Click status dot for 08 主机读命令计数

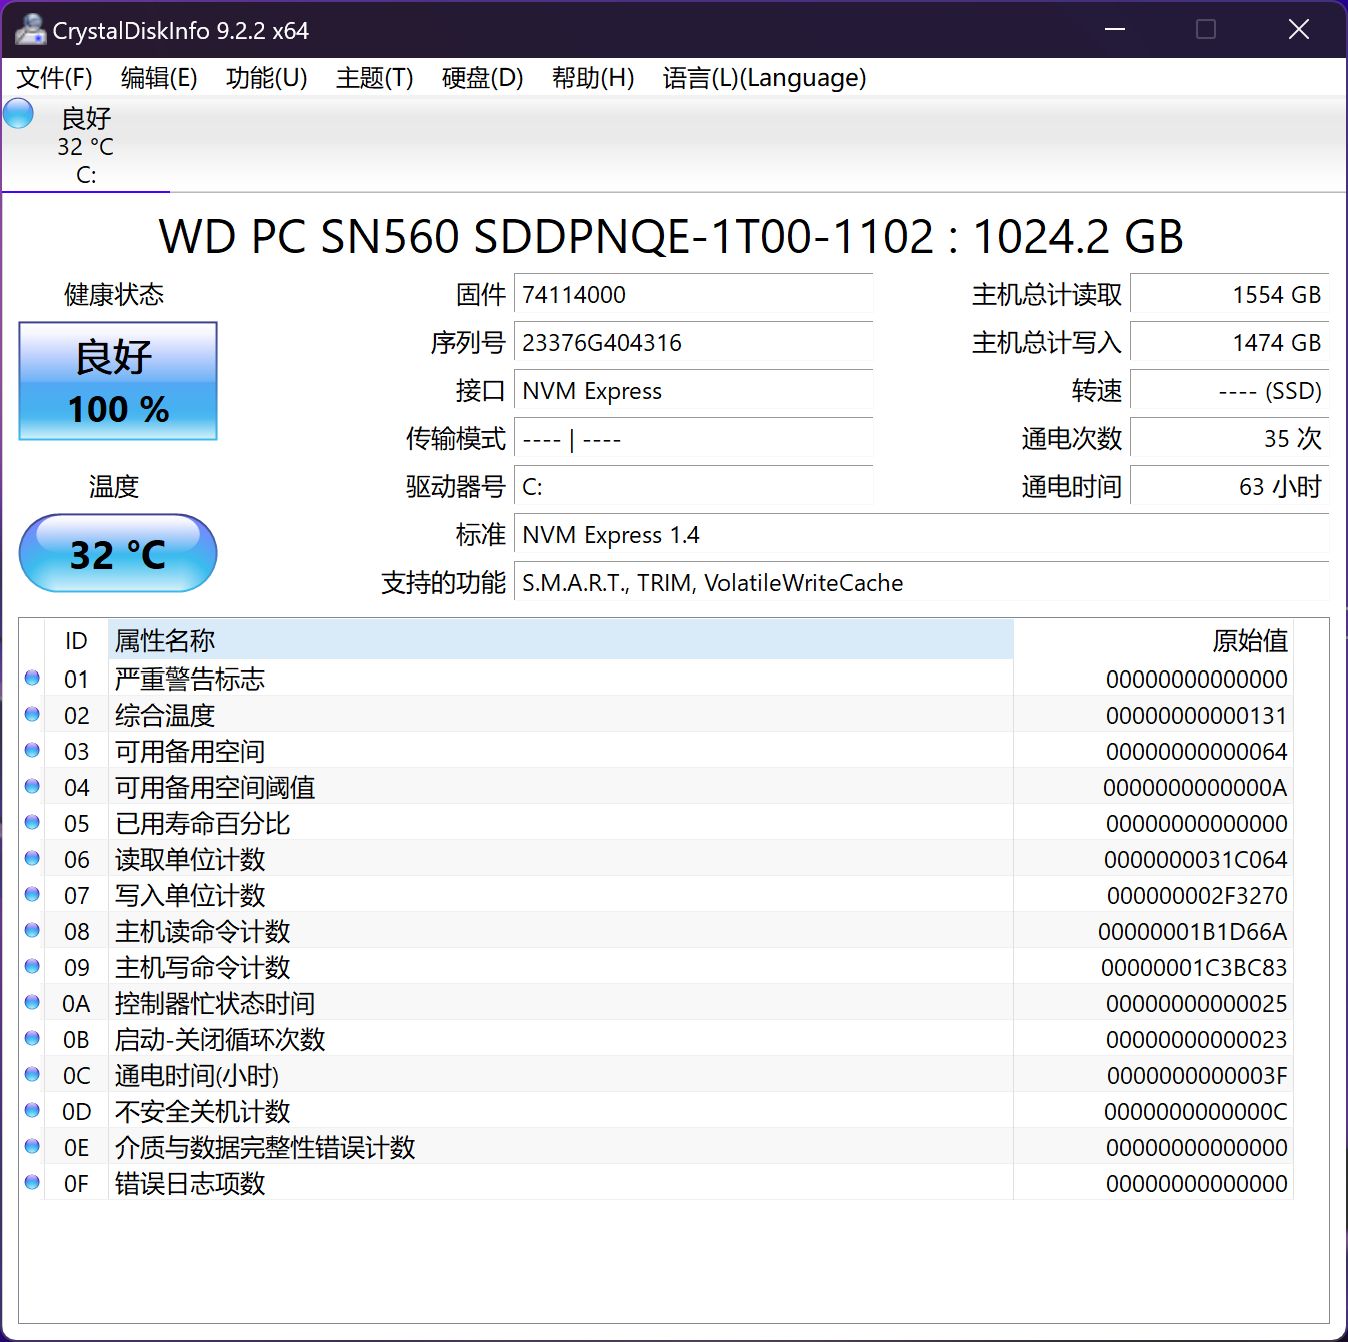[x=32, y=930]
